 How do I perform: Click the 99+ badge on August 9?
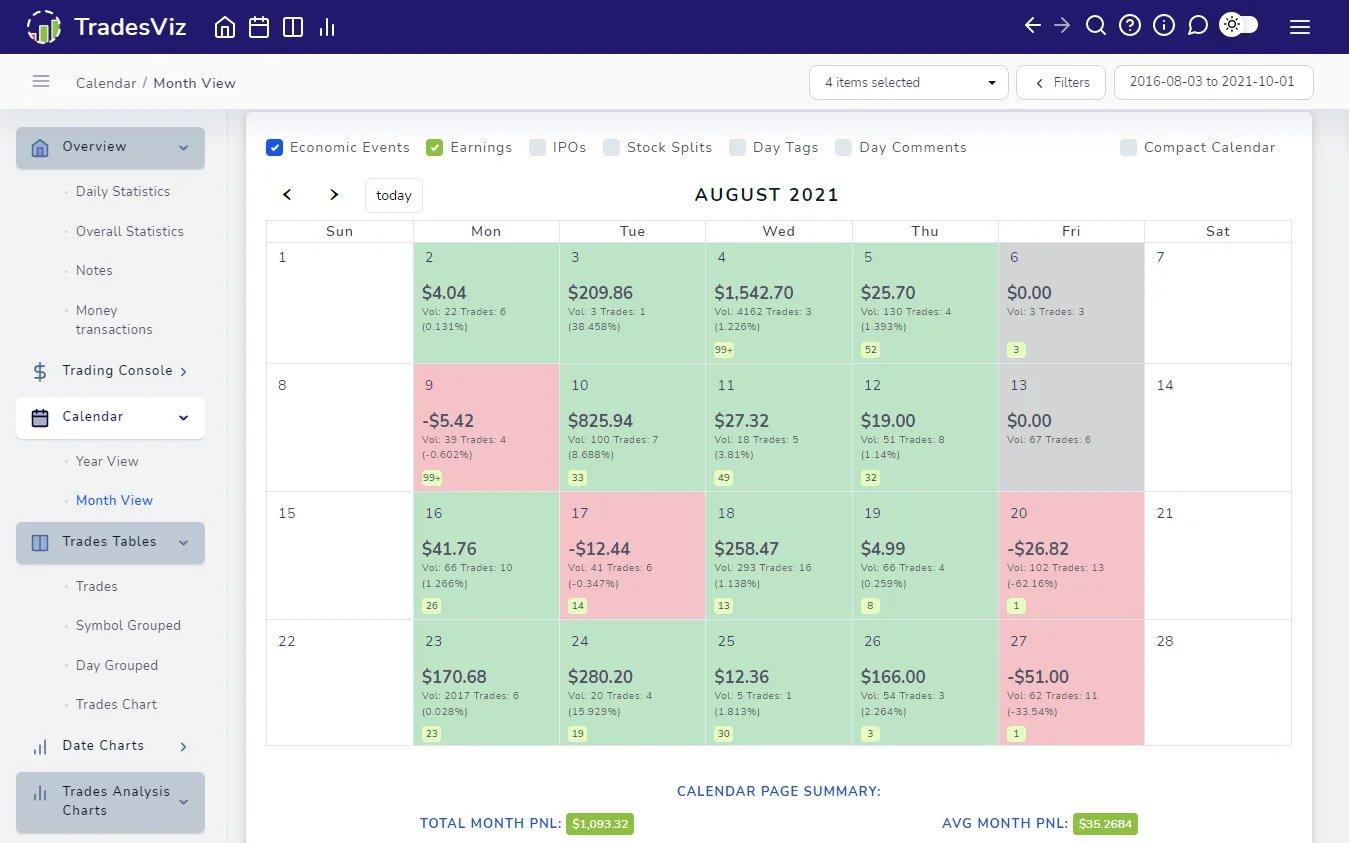[432, 478]
